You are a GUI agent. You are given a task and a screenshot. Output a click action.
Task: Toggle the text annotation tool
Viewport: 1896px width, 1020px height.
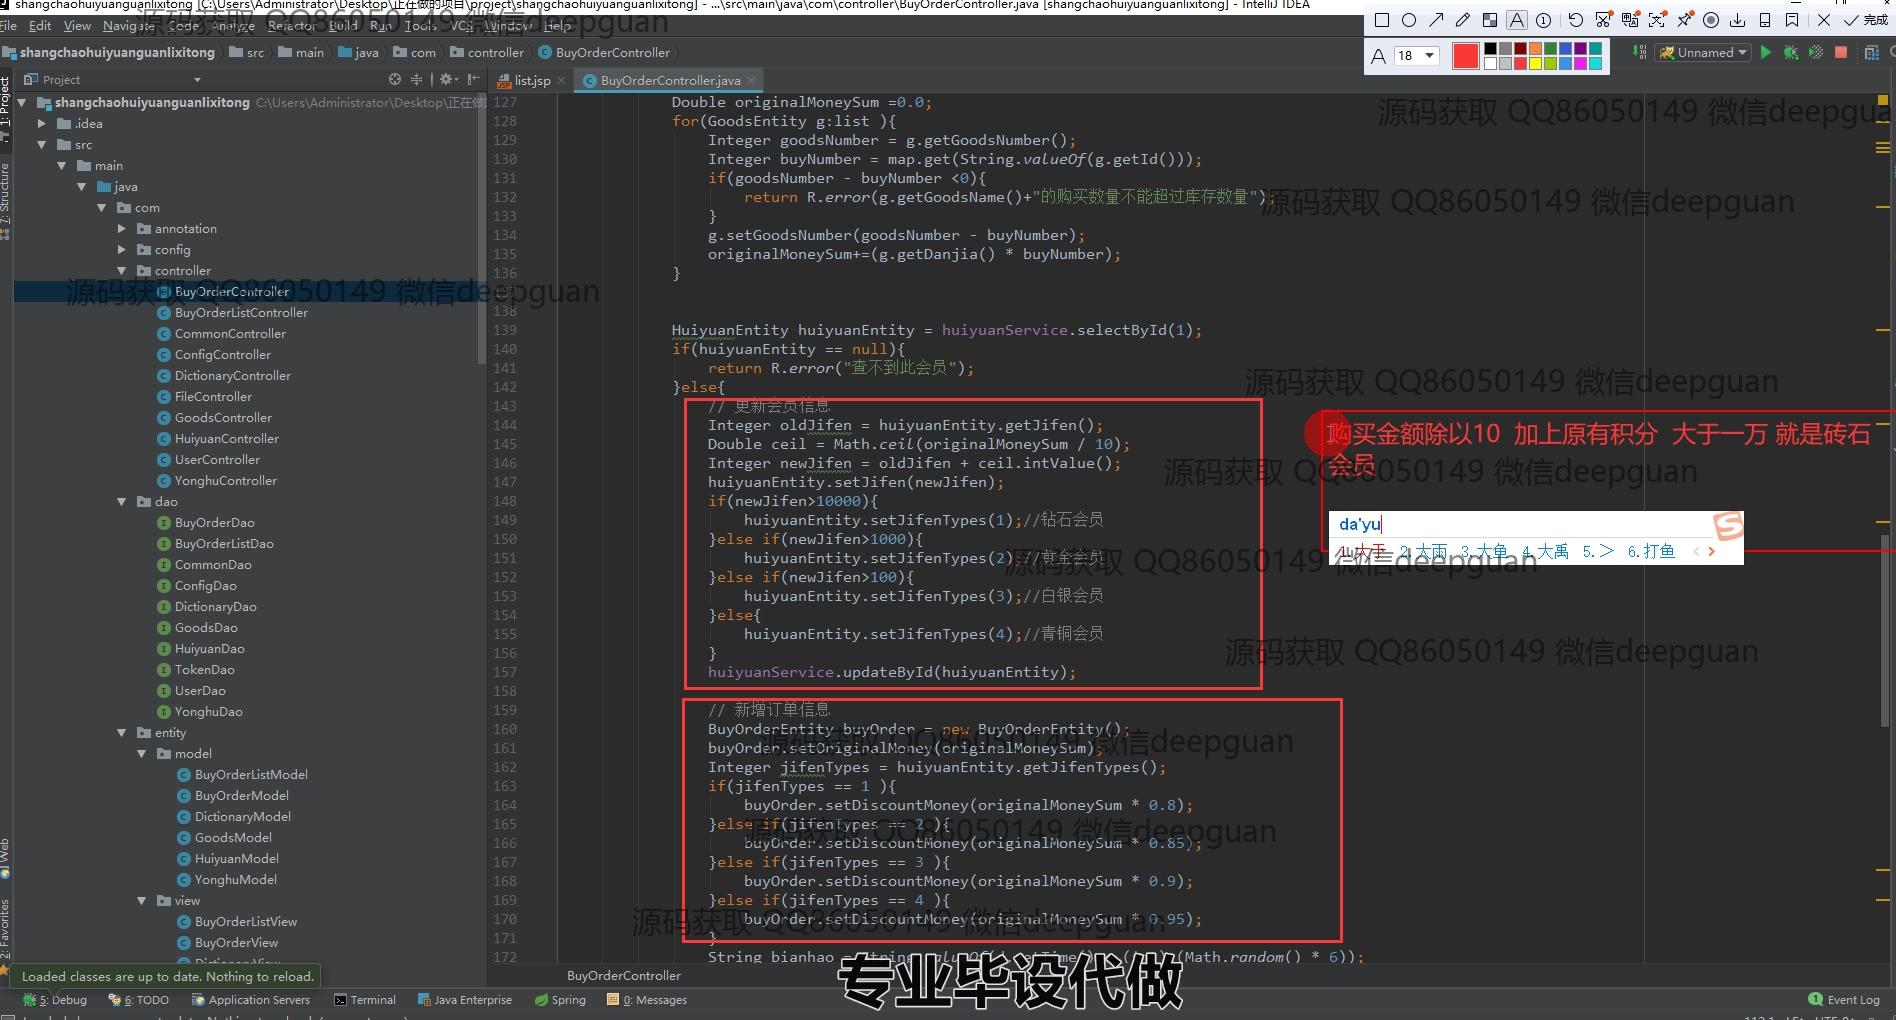click(x=1517, y=20)
